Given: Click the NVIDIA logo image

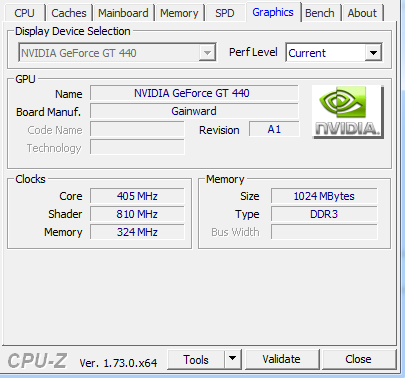Looking at the screenshot, I should 348,112.
